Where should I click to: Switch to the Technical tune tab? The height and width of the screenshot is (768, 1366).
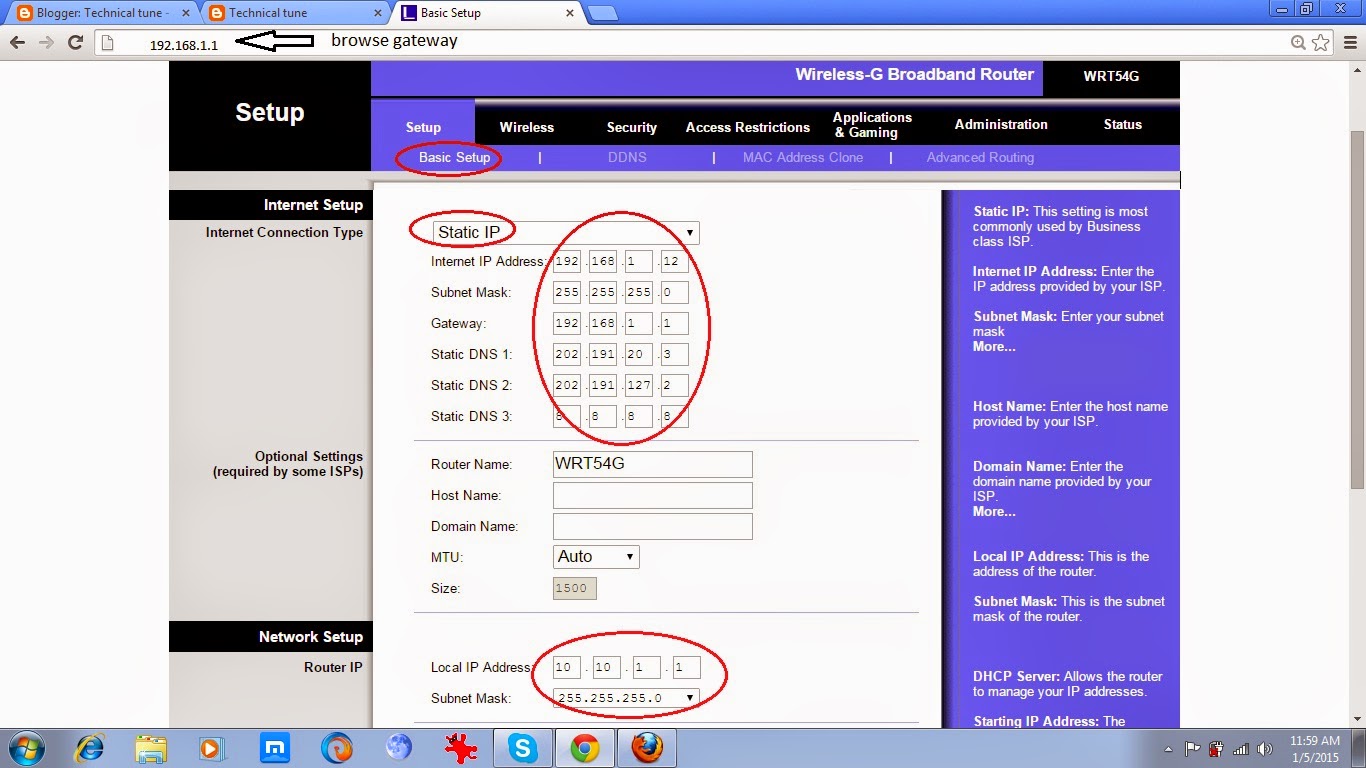(296, 13)
